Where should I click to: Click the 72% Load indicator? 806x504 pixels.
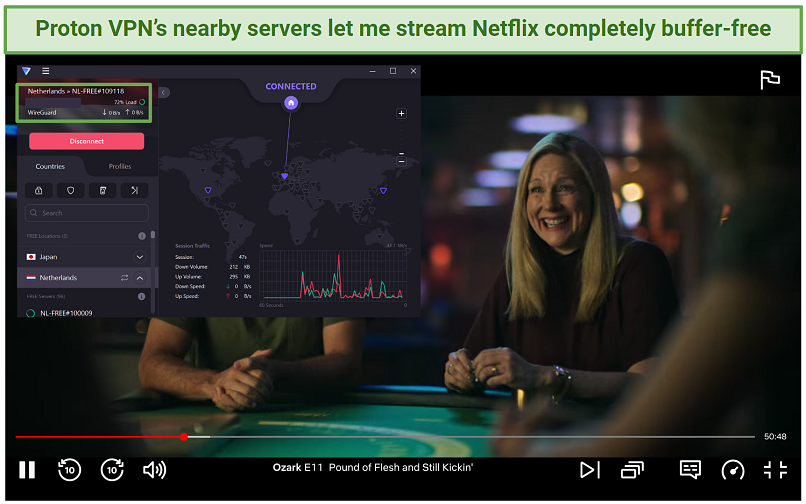tap(129, 102)
